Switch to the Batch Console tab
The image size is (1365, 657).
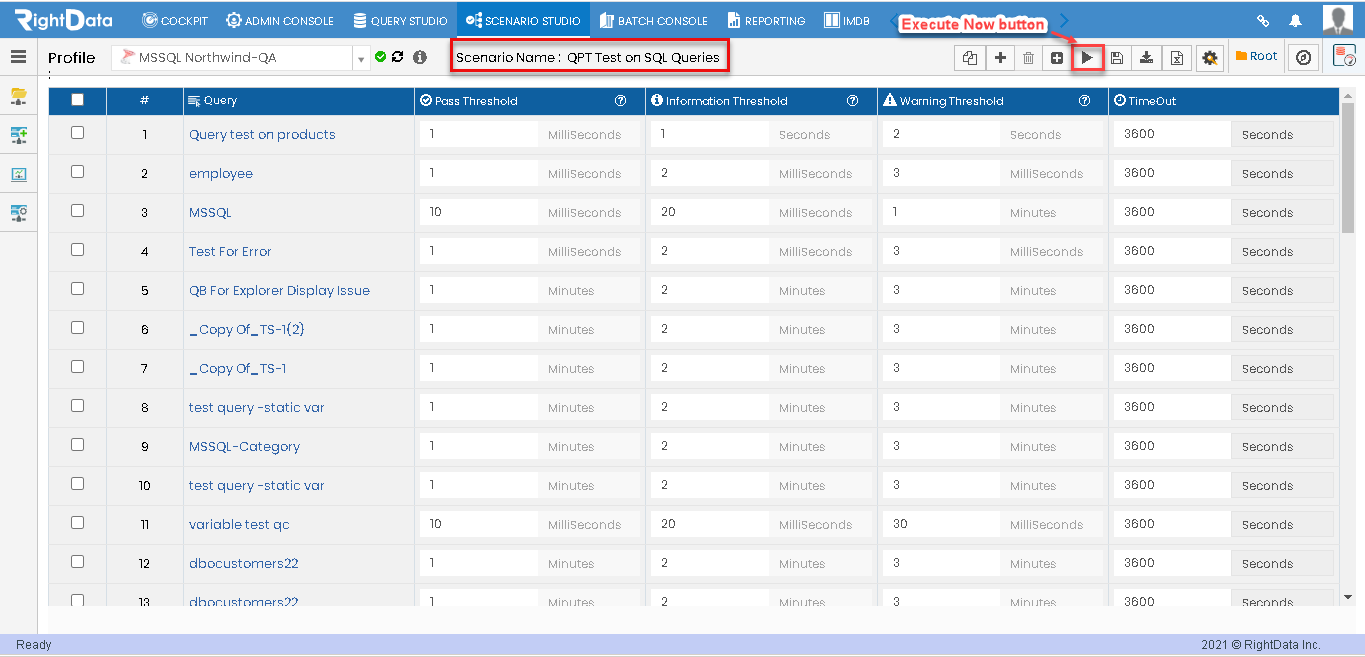point(653,20)
